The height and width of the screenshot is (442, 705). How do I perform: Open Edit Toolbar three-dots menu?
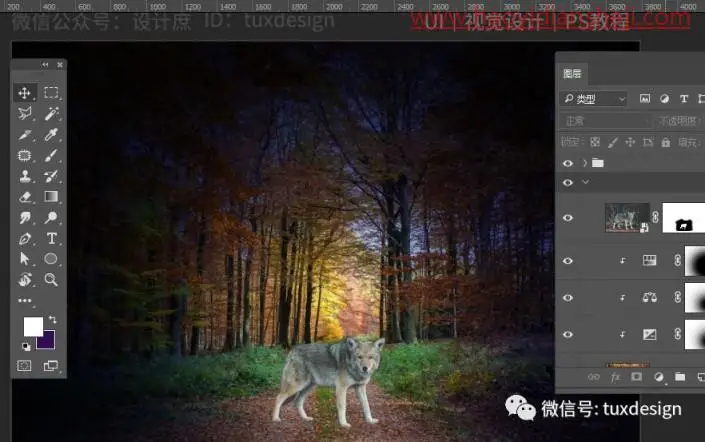tap(25, 300)
